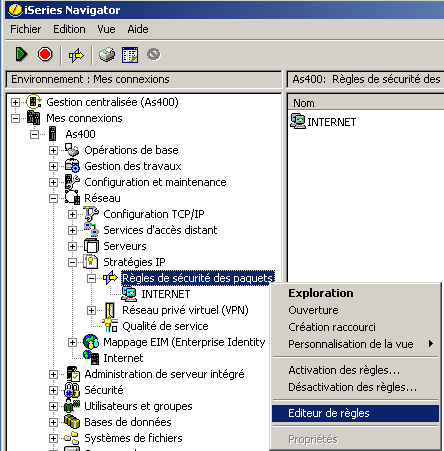The height and width of the screenshot is (451, 444).
Task: Click the Opérations de base icon
Action: pos(72,150)
